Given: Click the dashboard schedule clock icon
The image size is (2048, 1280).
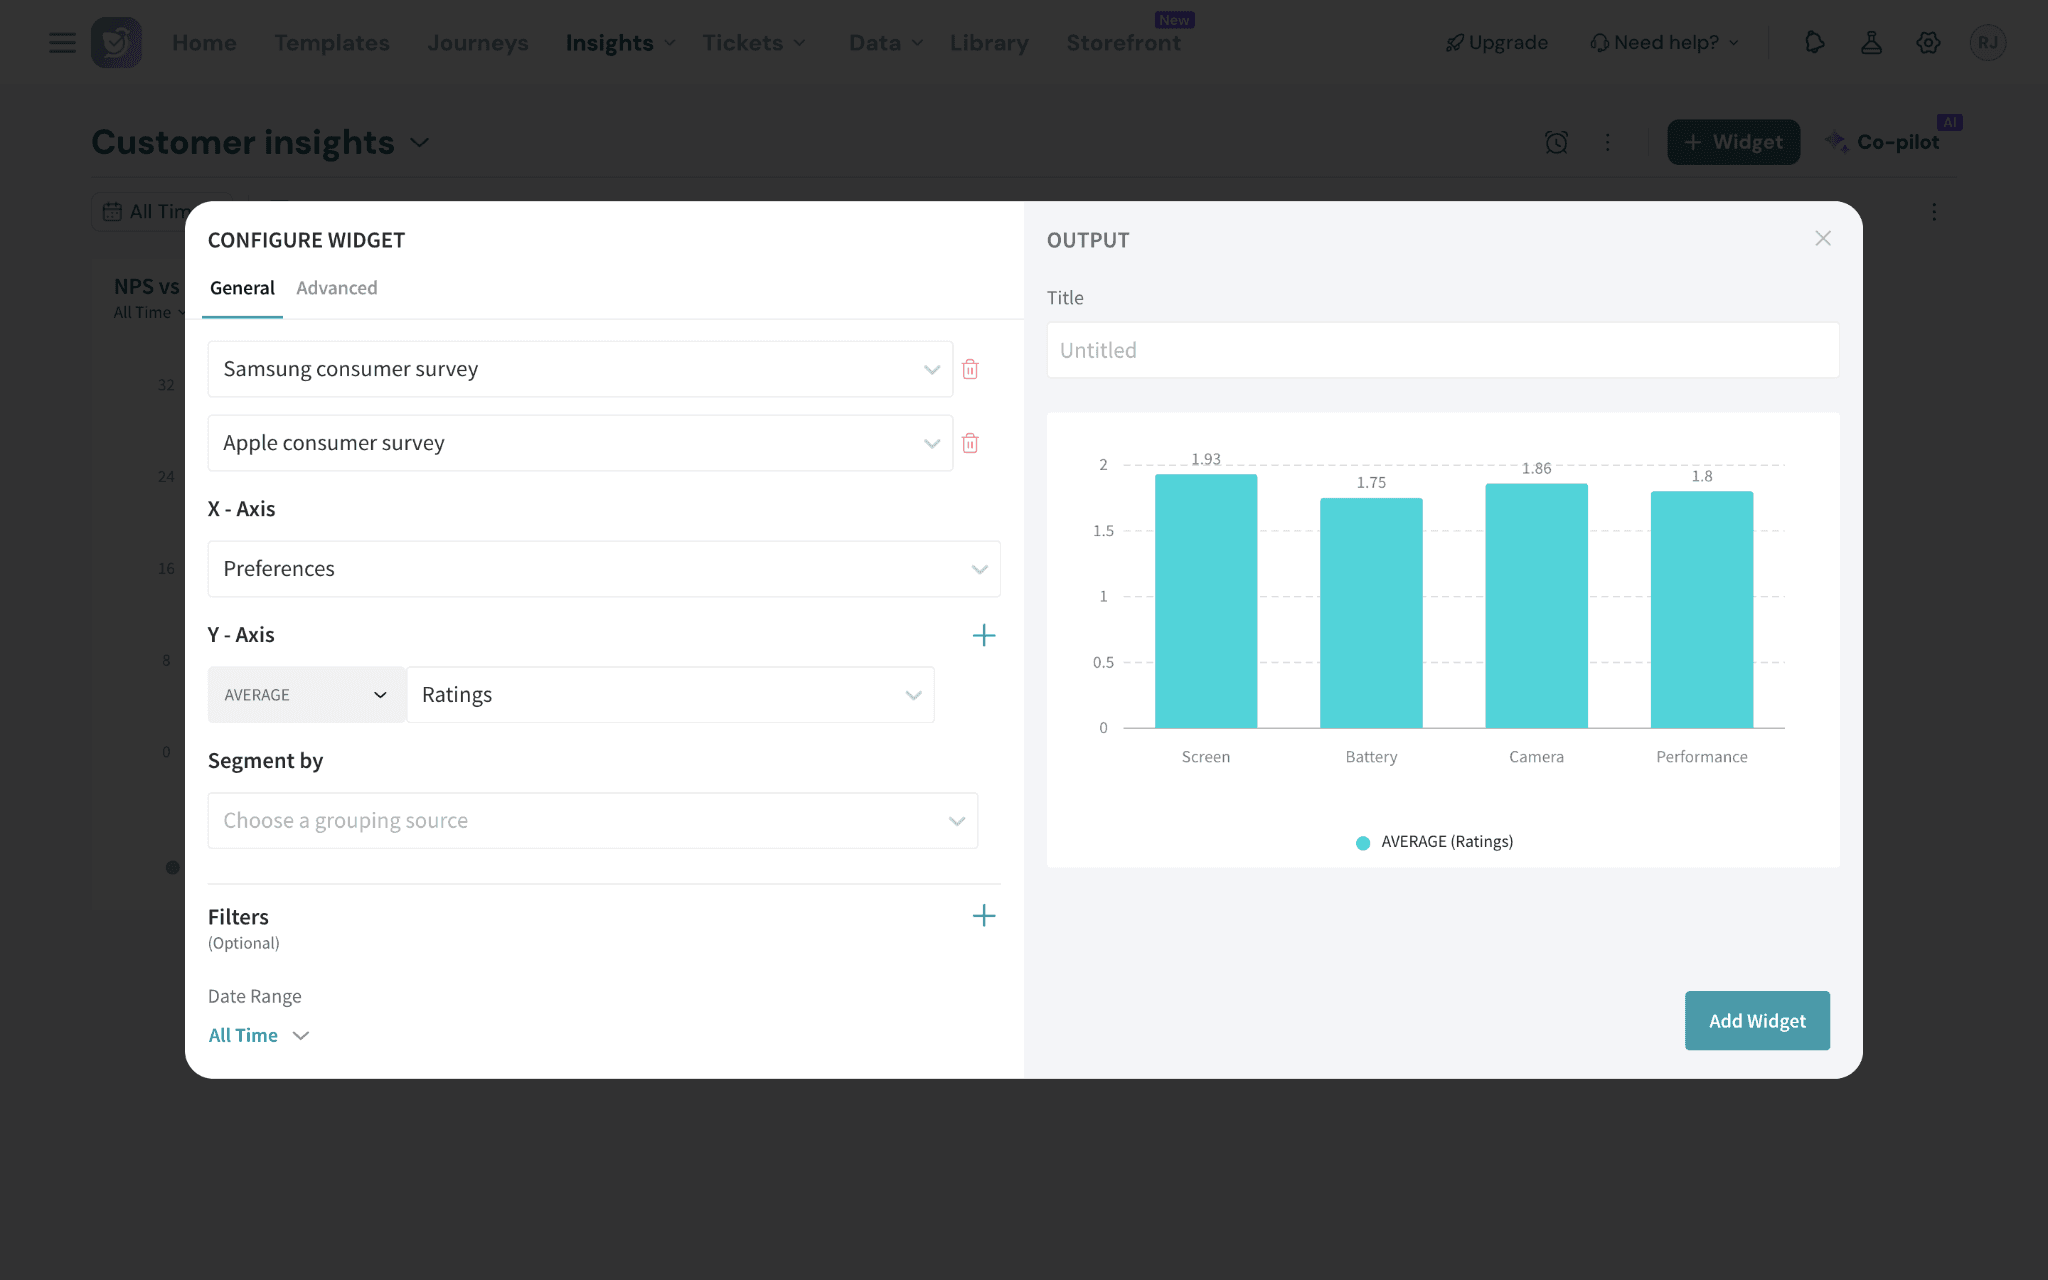Looking at the screenshot, I should 1556,142.
